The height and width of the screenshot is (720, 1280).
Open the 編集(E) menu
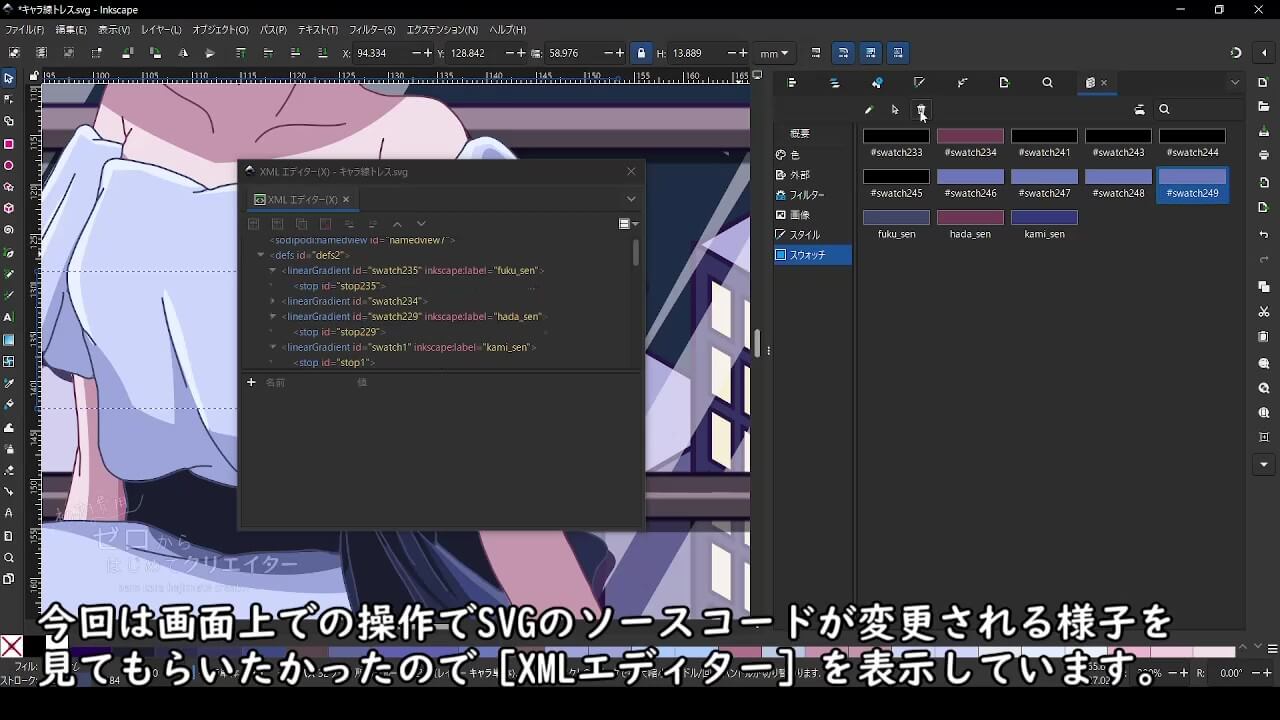pos(71,30)
